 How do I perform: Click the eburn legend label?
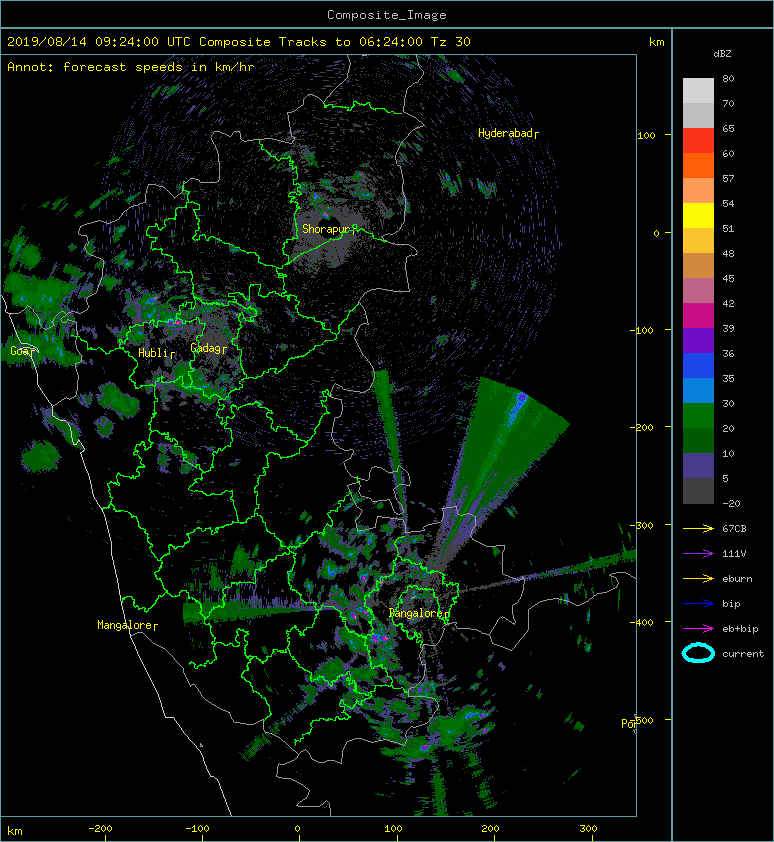tap(737, 579)
